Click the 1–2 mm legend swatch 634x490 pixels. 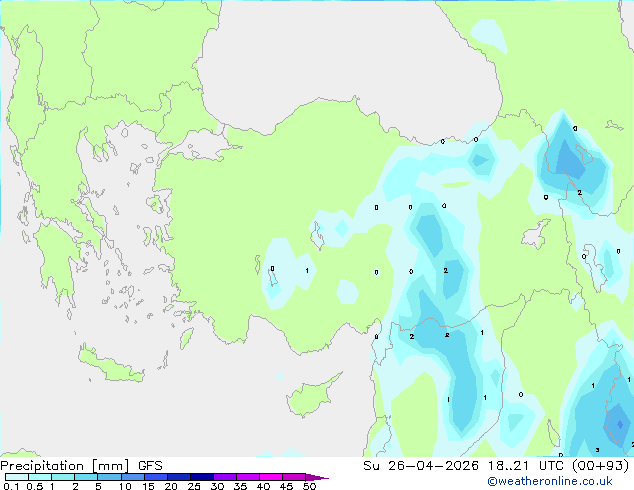tap(63, 477)
